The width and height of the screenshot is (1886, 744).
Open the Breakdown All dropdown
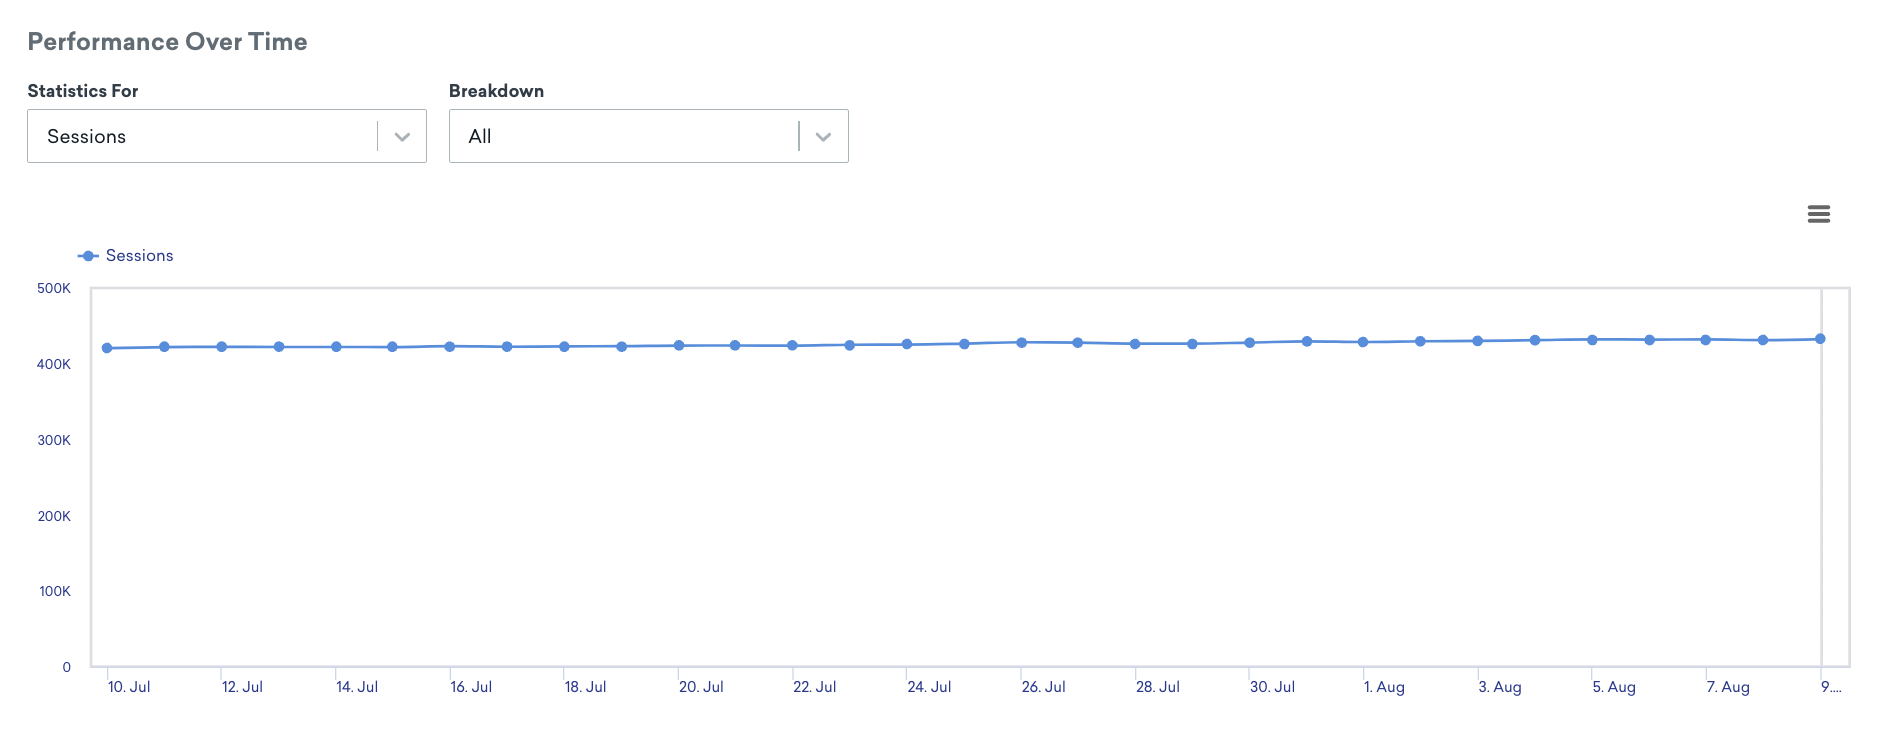point(648,136)
